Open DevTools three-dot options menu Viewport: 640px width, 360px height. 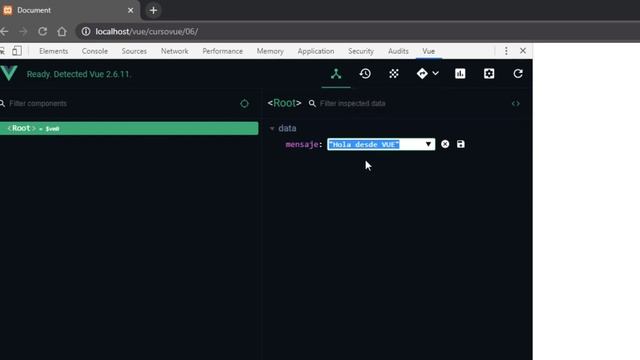point(506,51)
